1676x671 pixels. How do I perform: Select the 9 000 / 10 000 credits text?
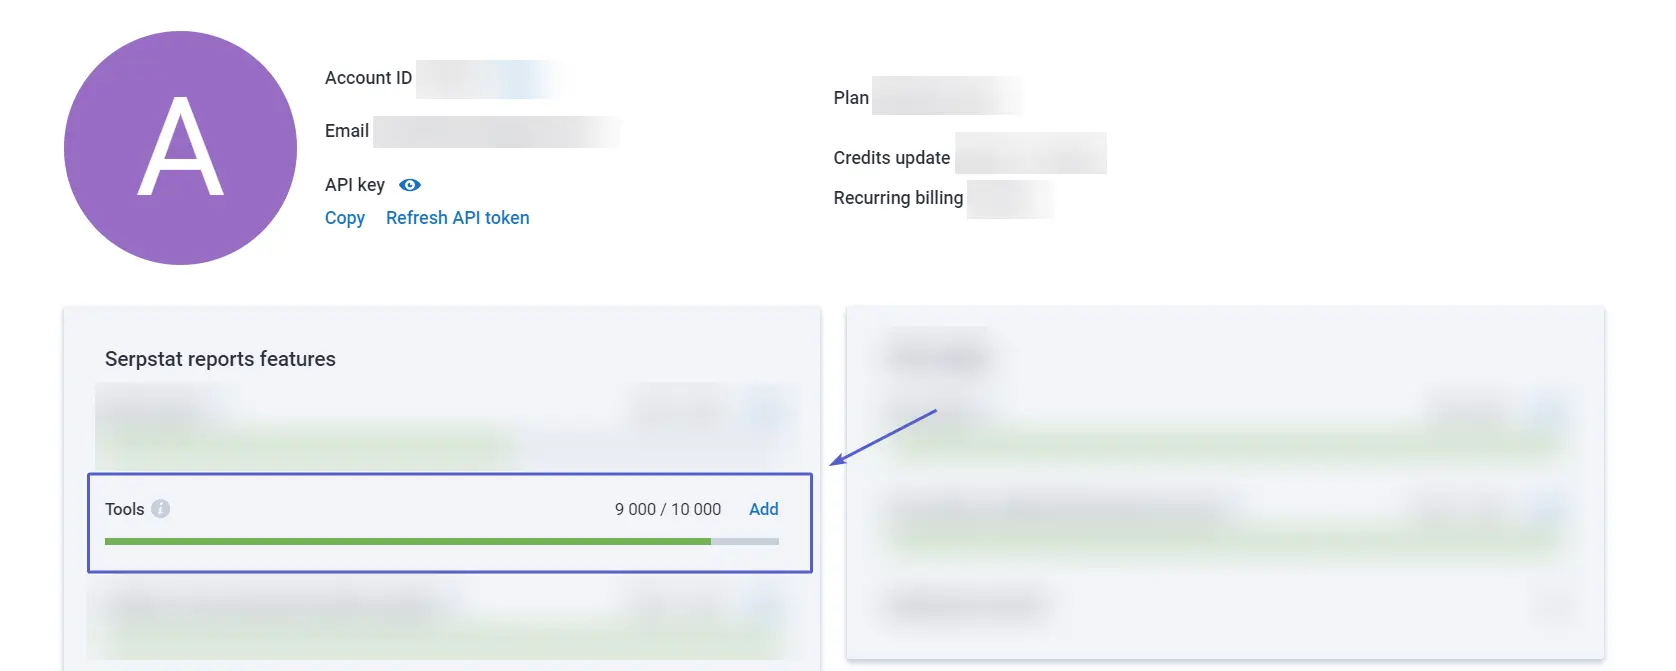click(x=667, y=509)
